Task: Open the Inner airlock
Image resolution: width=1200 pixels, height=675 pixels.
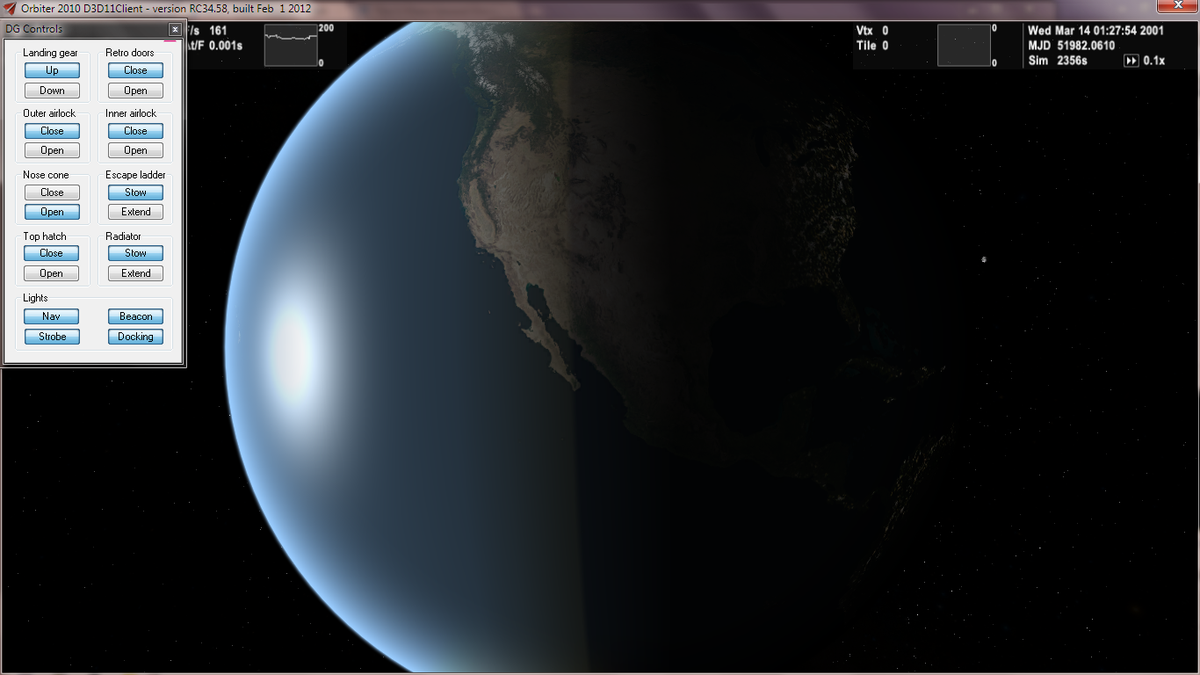Action: 136,151
